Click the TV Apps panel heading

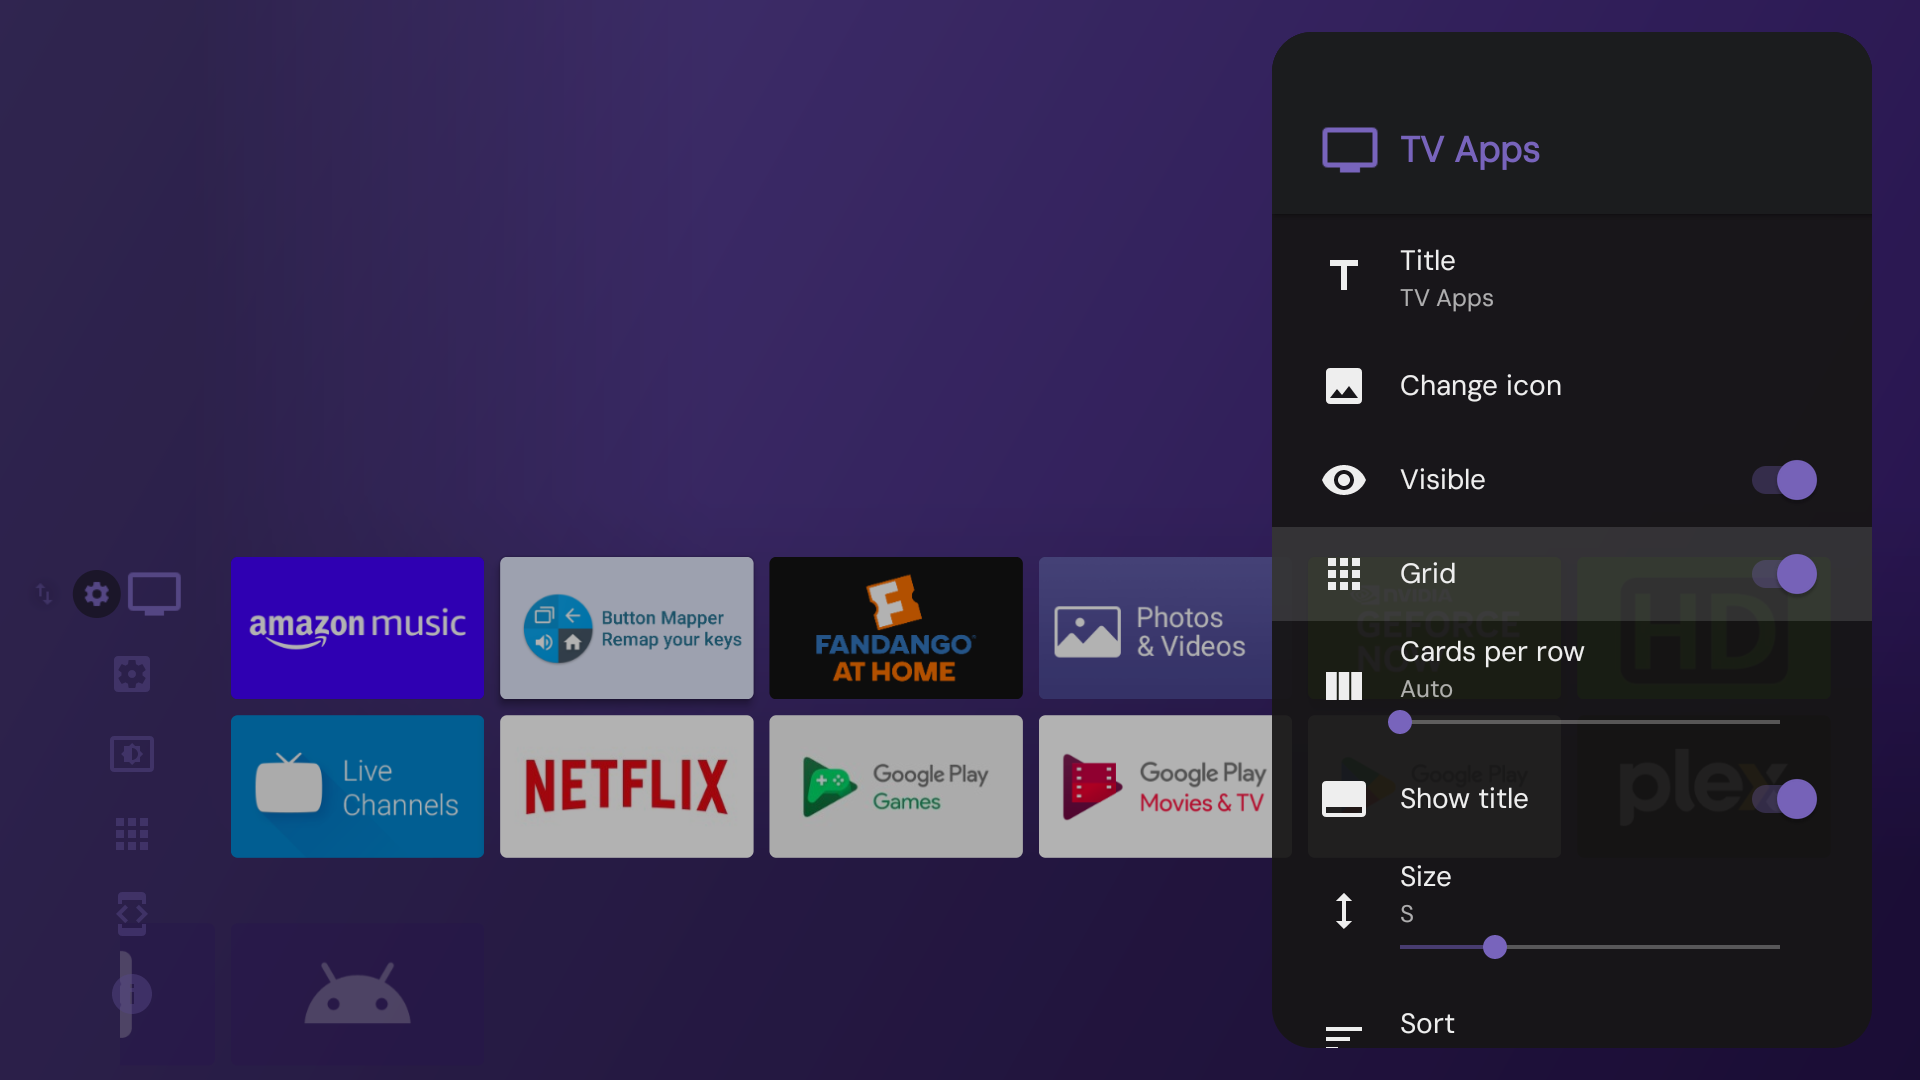1470,150
